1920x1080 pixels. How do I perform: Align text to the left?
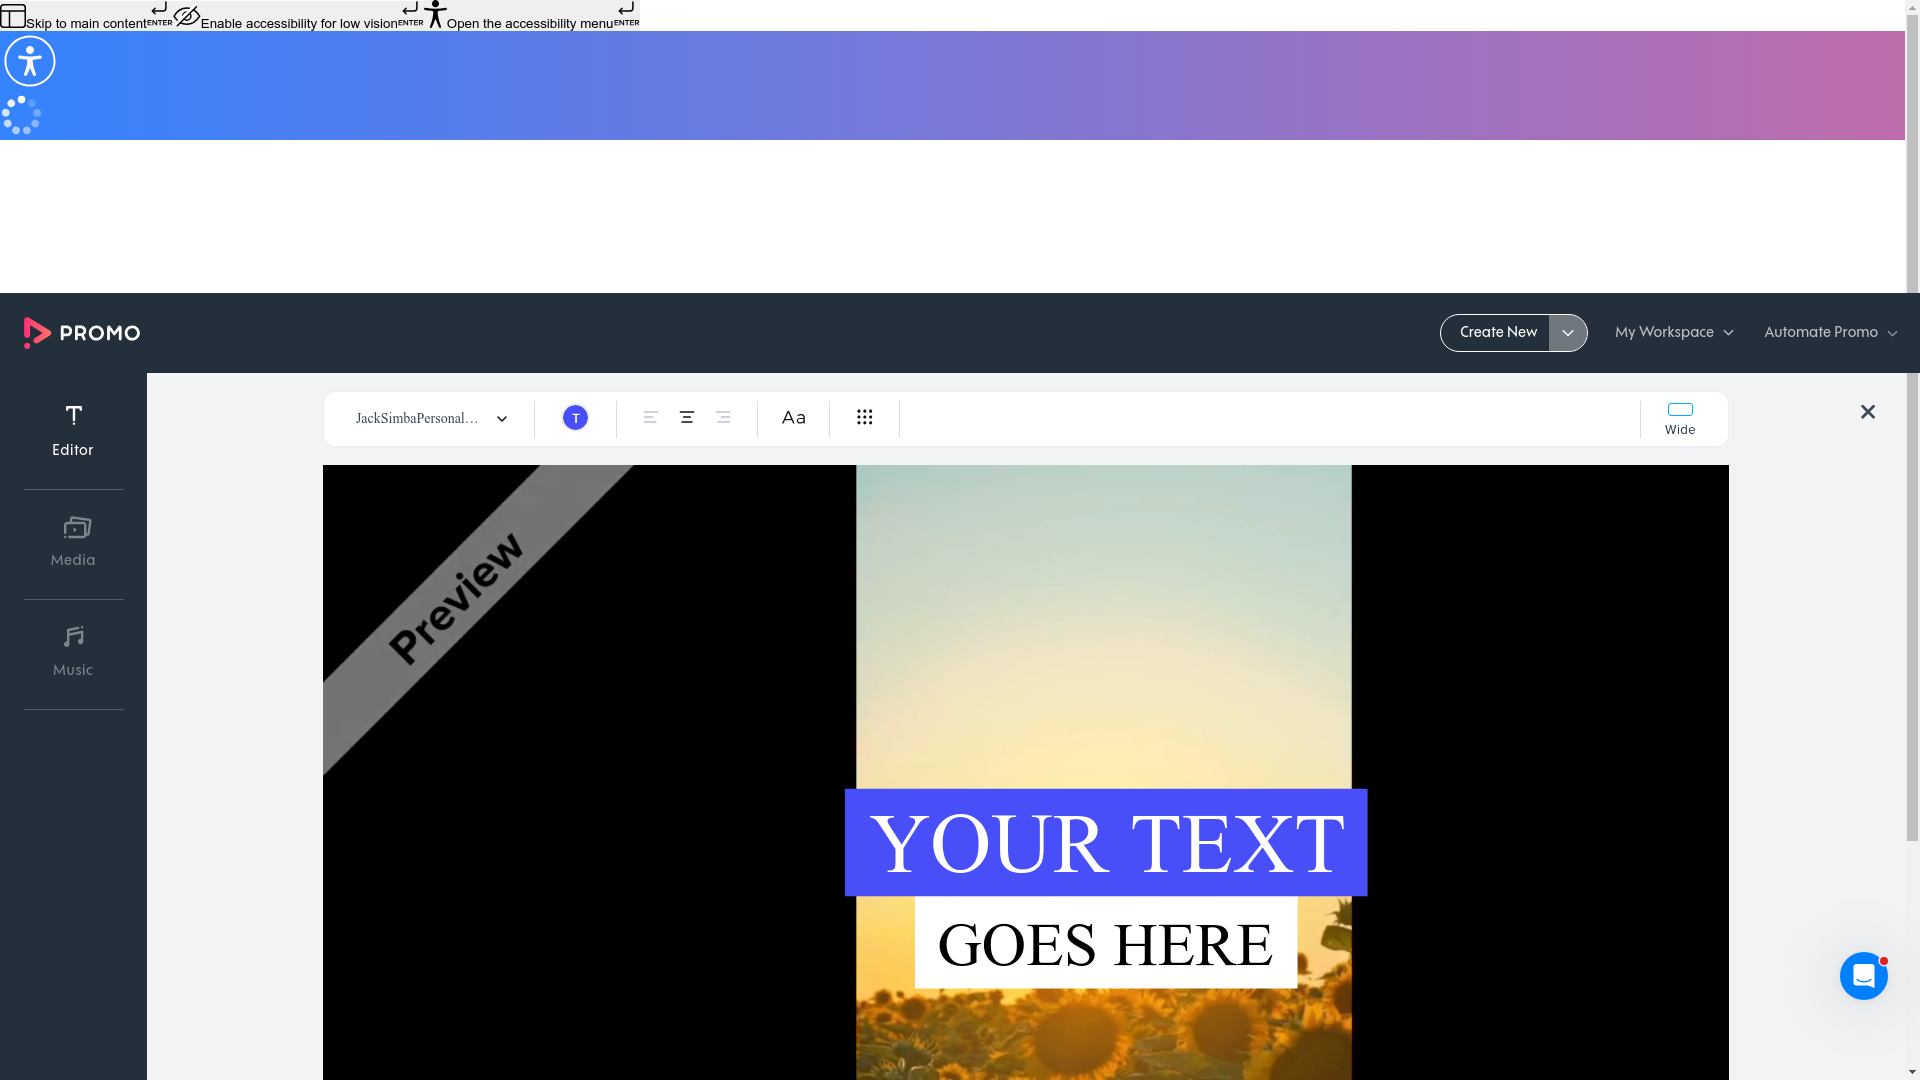(x=649, y=418)
